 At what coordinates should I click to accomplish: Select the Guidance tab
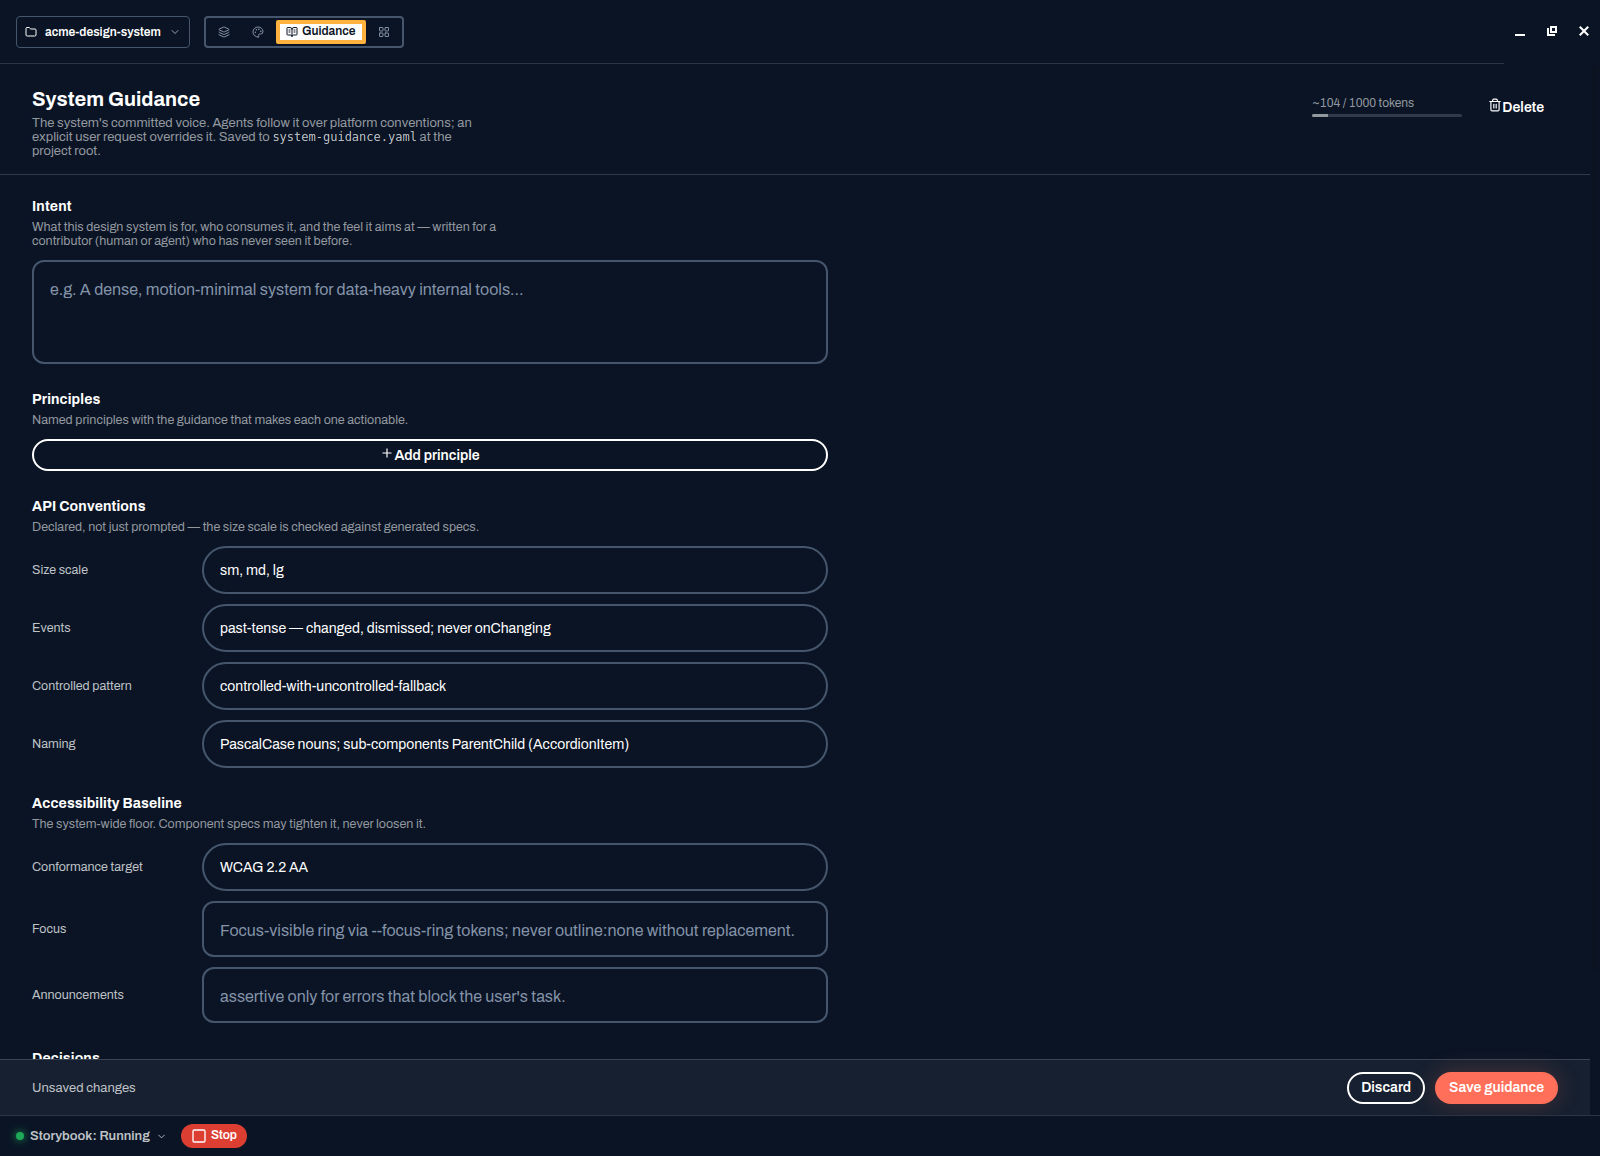(321, 32)
